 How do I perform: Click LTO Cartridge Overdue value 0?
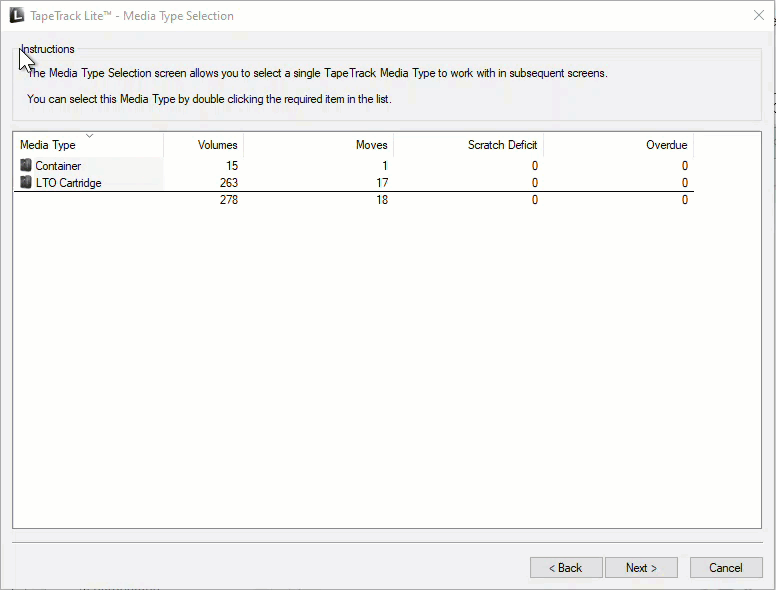685,183
